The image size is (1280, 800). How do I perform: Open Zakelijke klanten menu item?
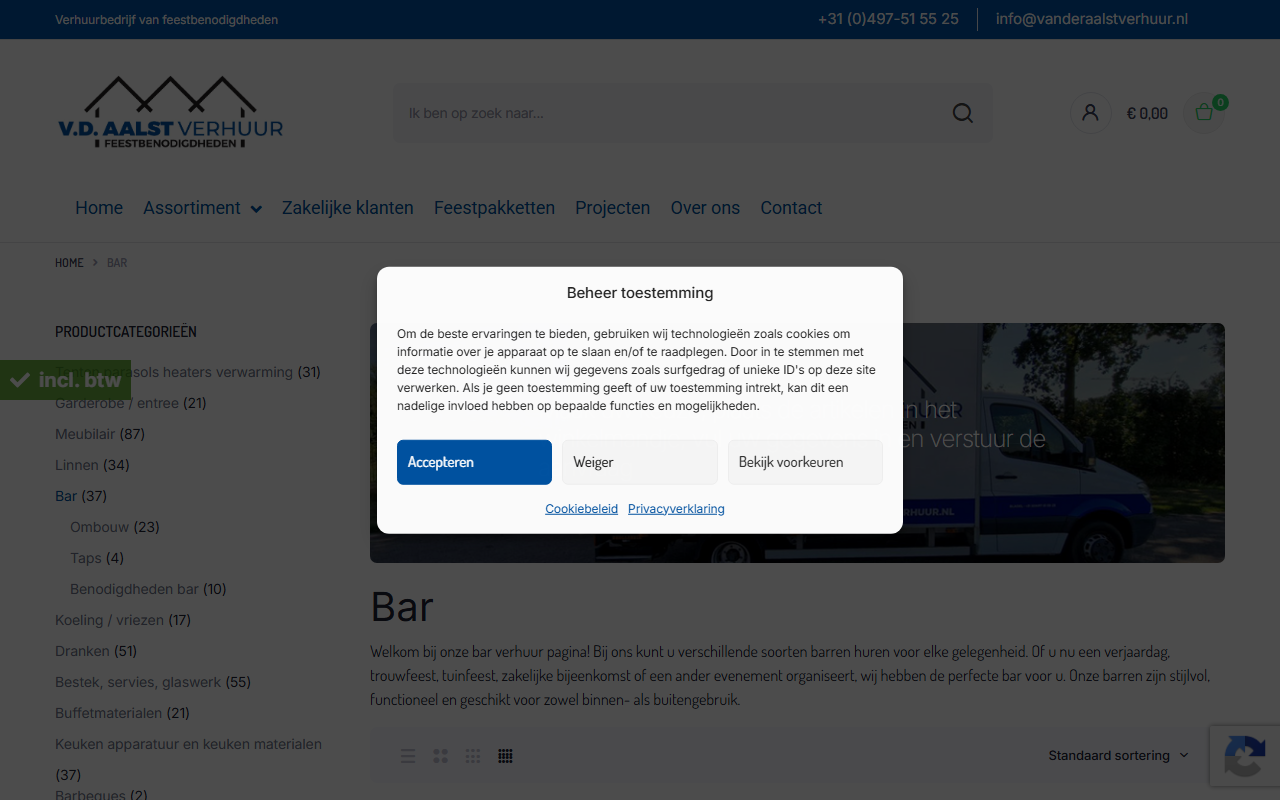pyautogui.click(x=348, y=208)
